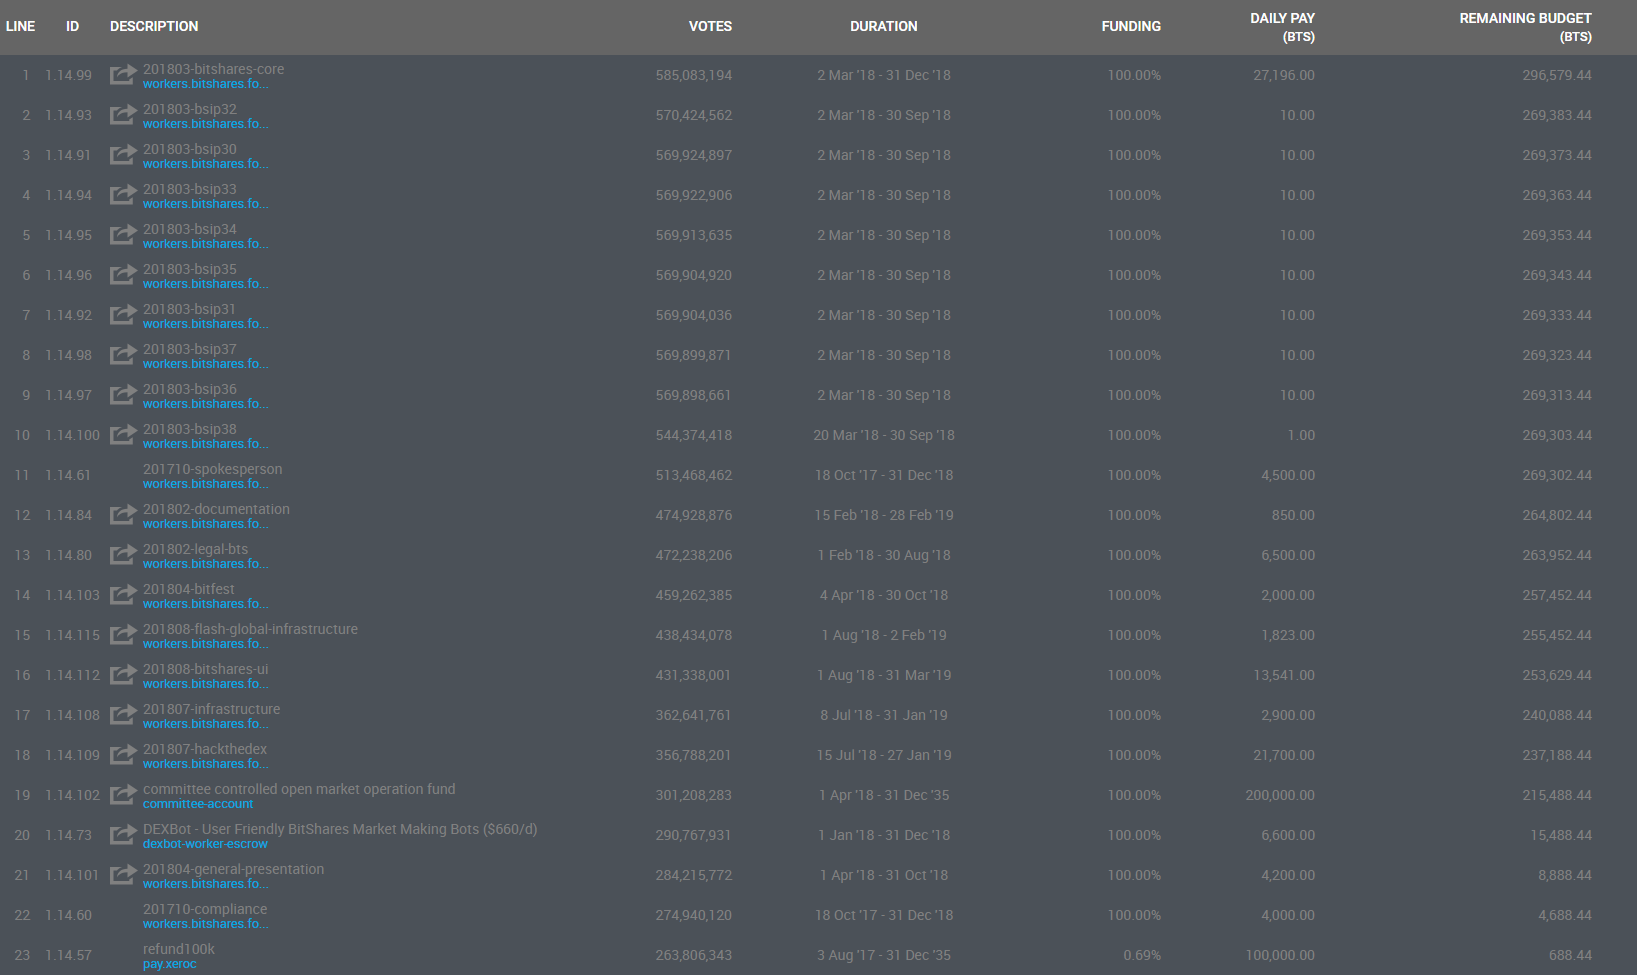Viewport: 1637px width, 975px height.
Task: Open workers.bitshares.fo link under 201807-hackthedex
Action: point(205,764)
